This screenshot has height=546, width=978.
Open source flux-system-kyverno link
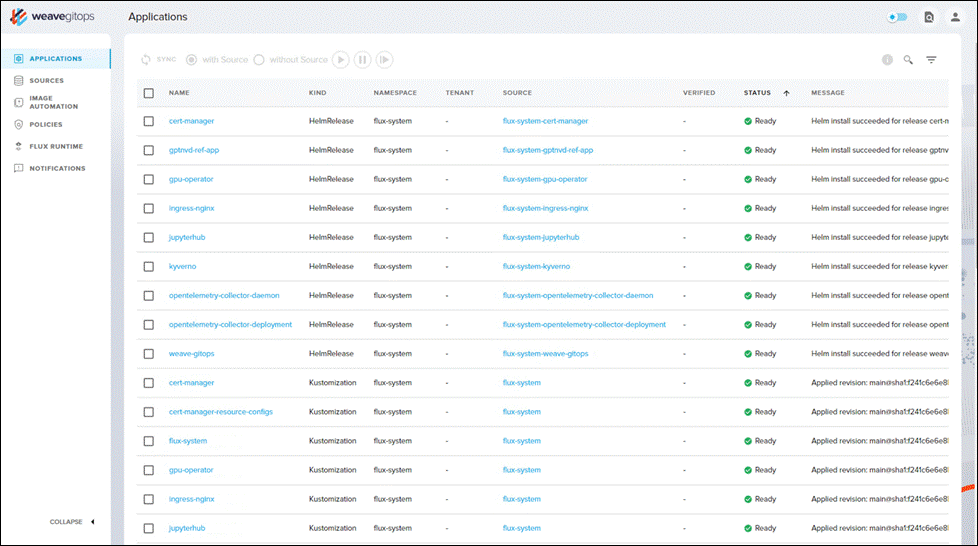[x=536, y=266]
